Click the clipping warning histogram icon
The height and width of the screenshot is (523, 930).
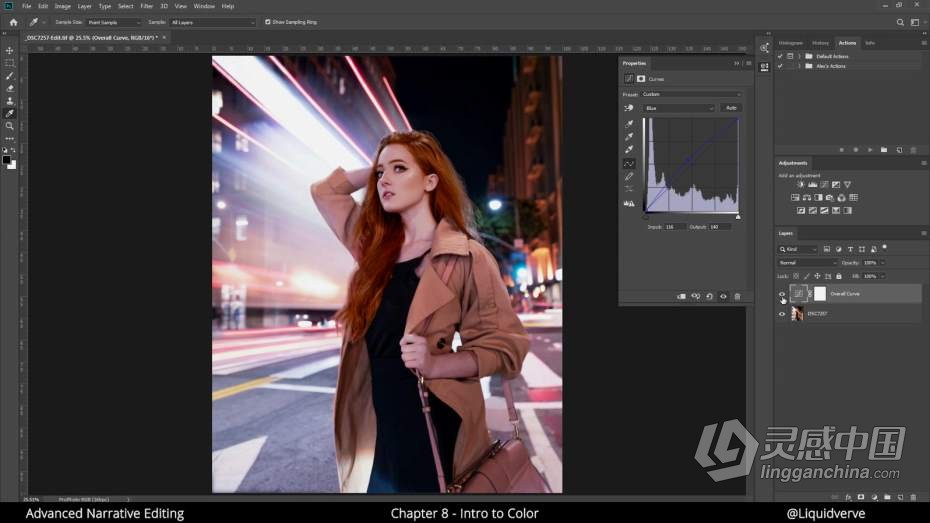tap(629, 203)
